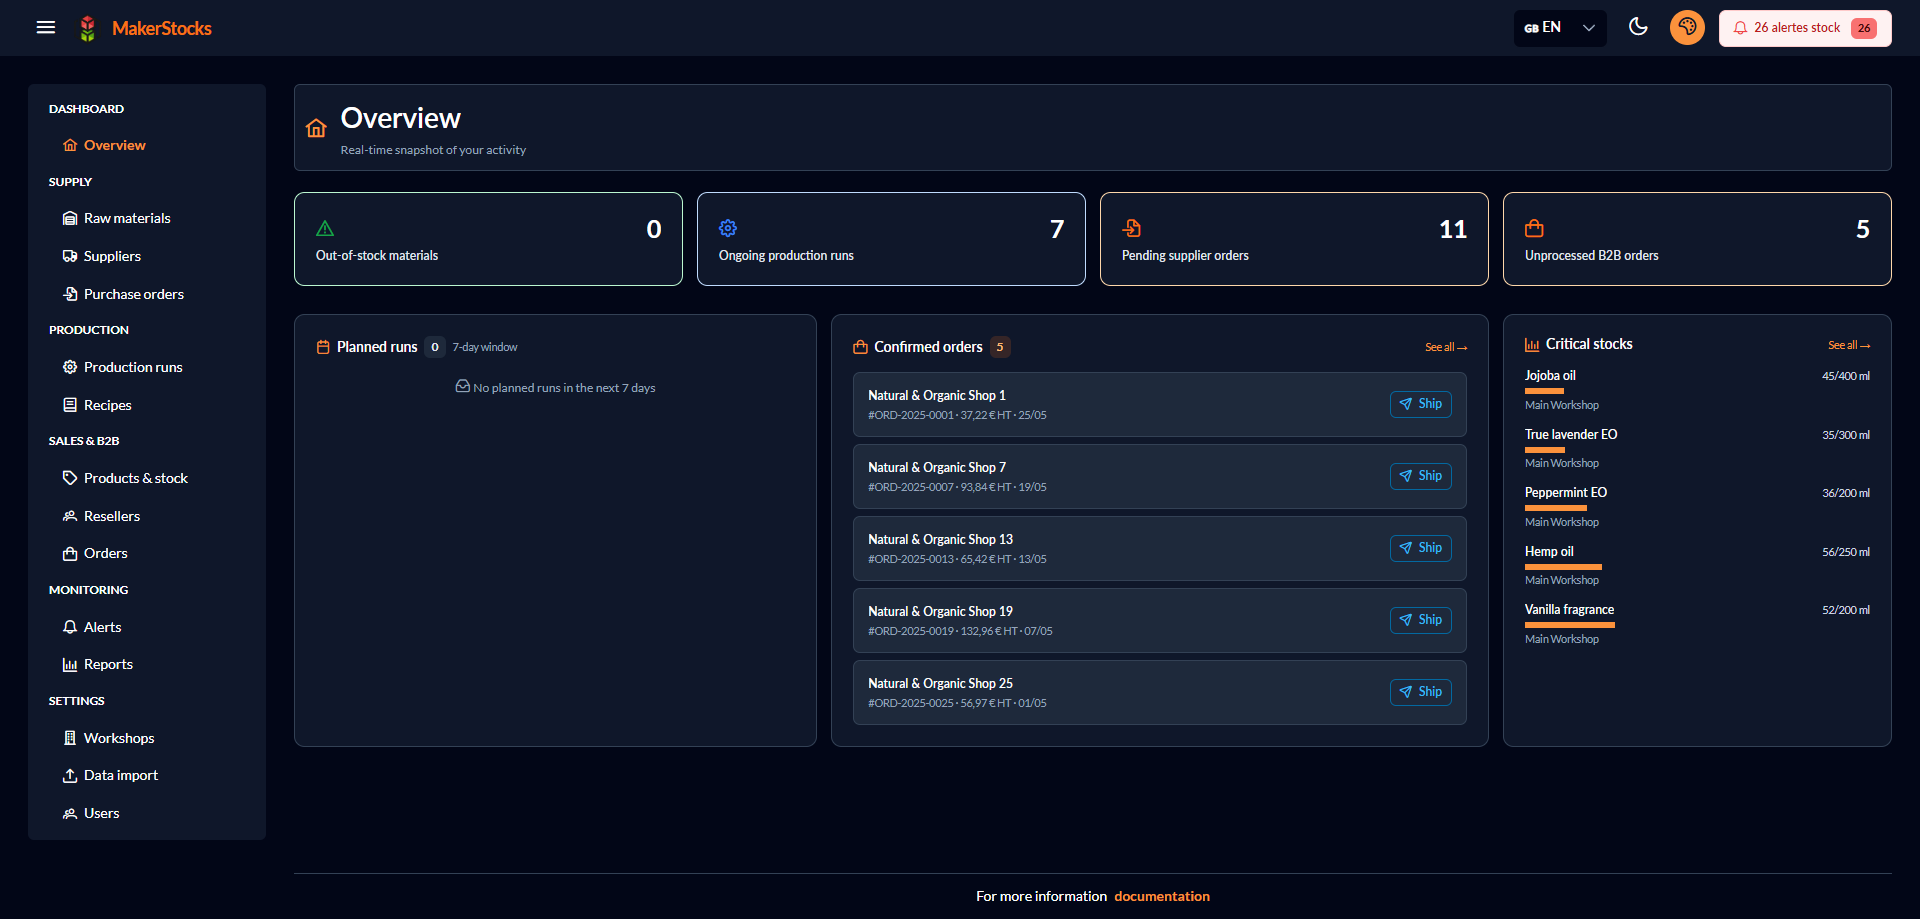The height and width of the screenshot is (919, 1920).
Task: Ship order for Natural & Organic Shop 25
Action: [1421, 692]
